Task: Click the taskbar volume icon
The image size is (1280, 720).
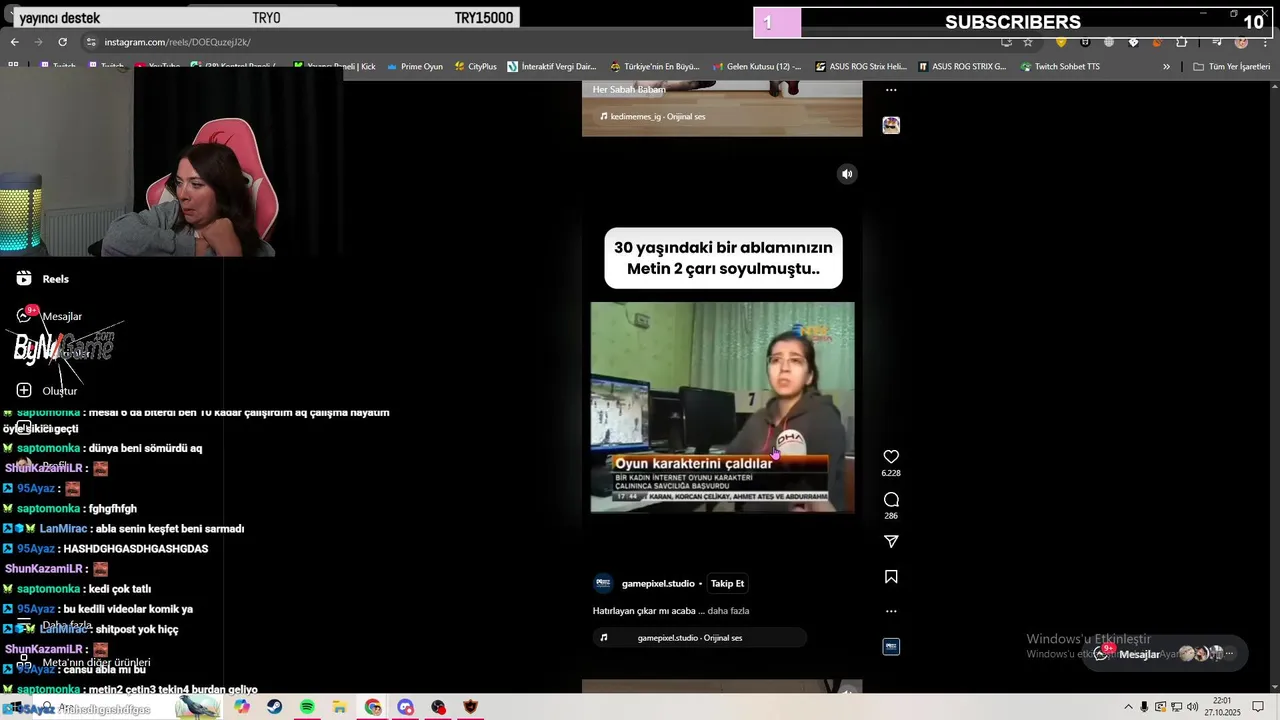Action: 1193,707
